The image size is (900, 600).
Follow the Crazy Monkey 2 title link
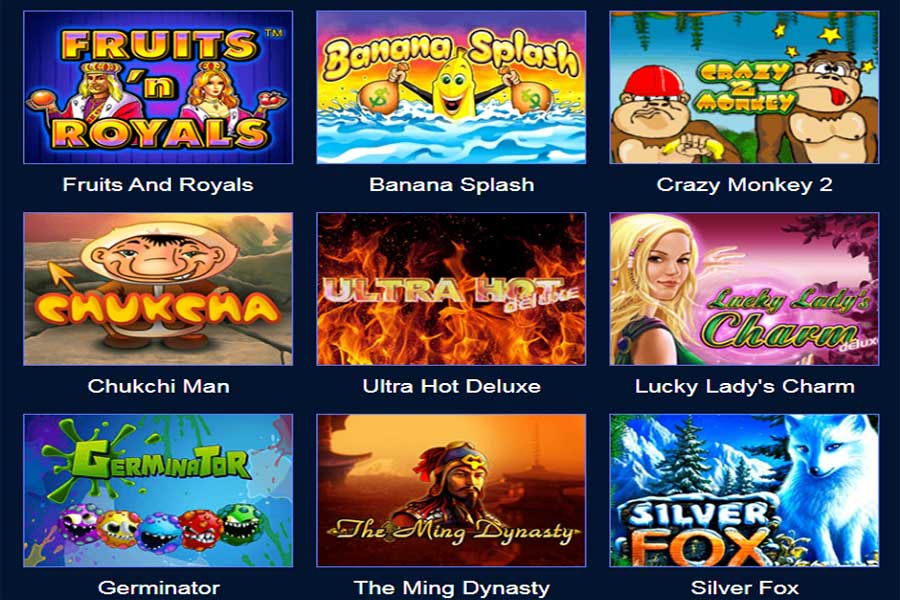click(x=744, y=185)
